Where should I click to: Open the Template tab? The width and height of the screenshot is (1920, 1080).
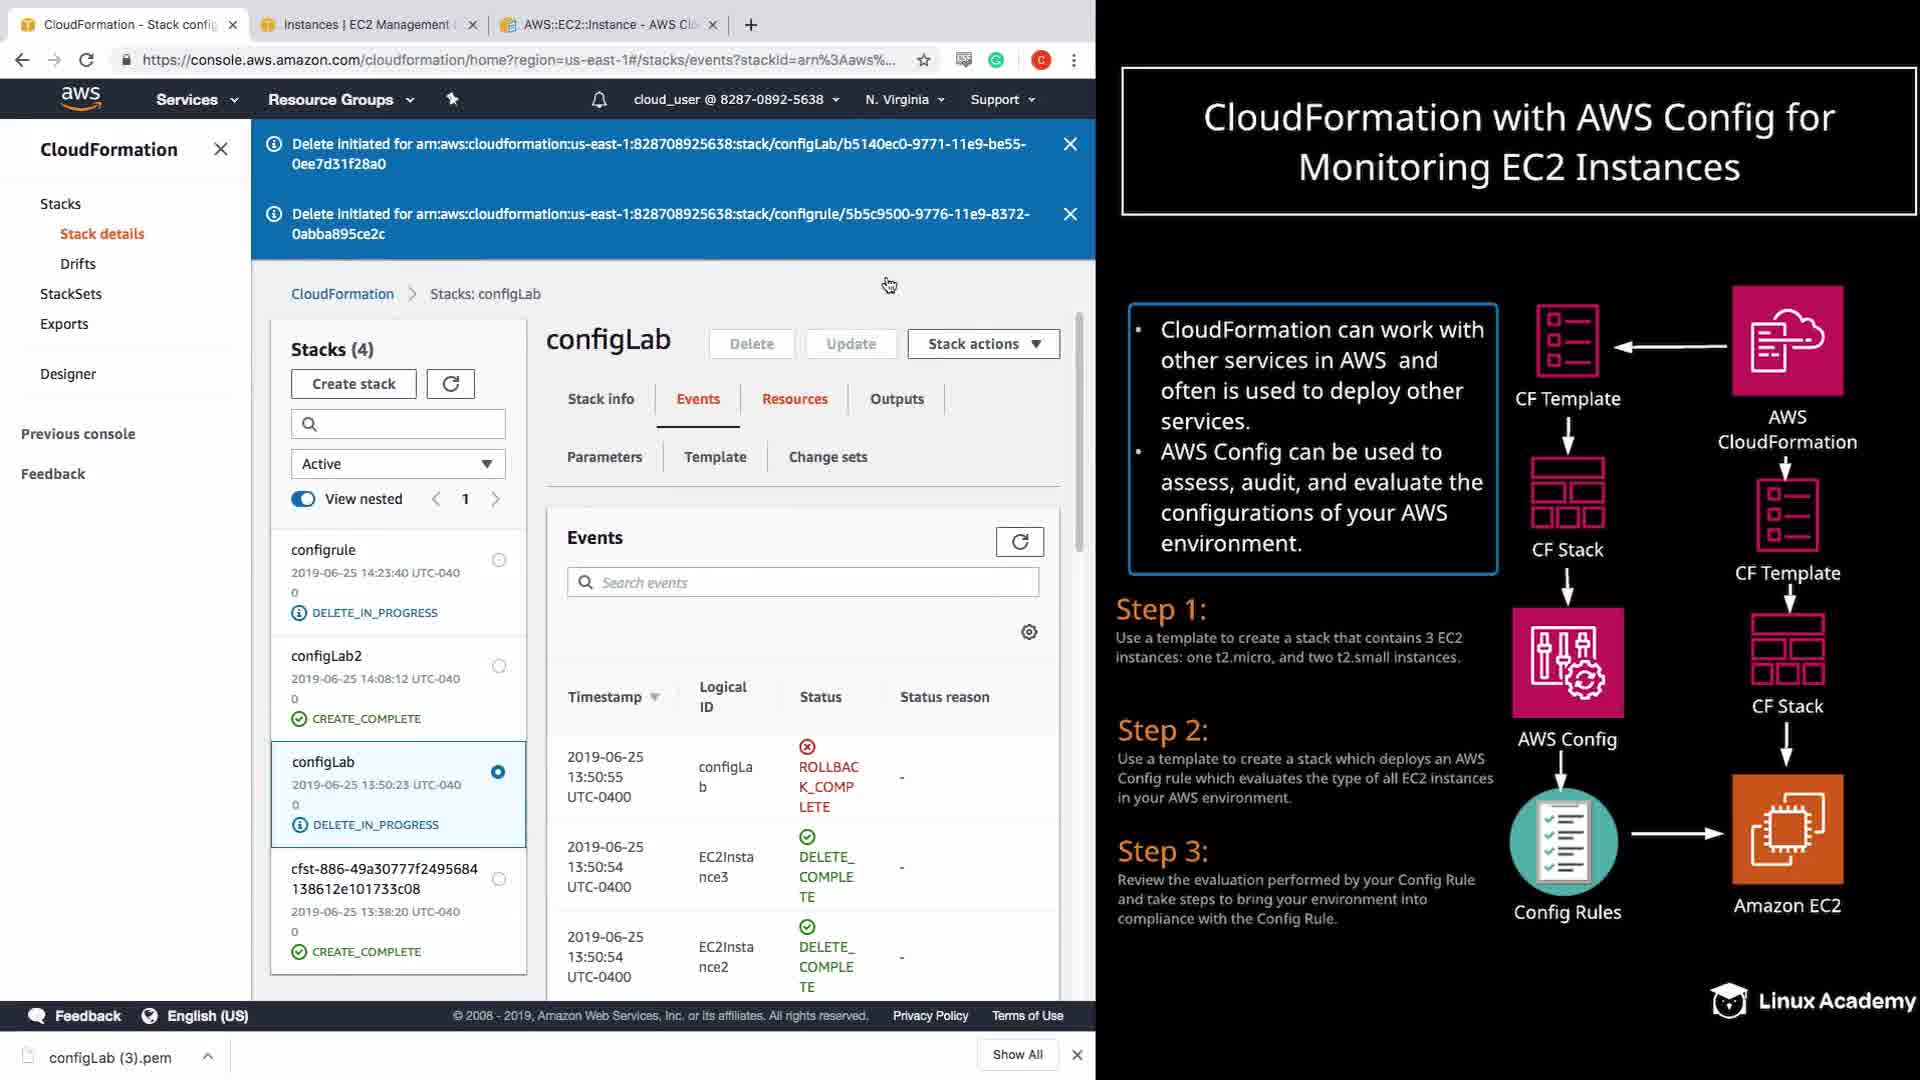tap(714, 457)
